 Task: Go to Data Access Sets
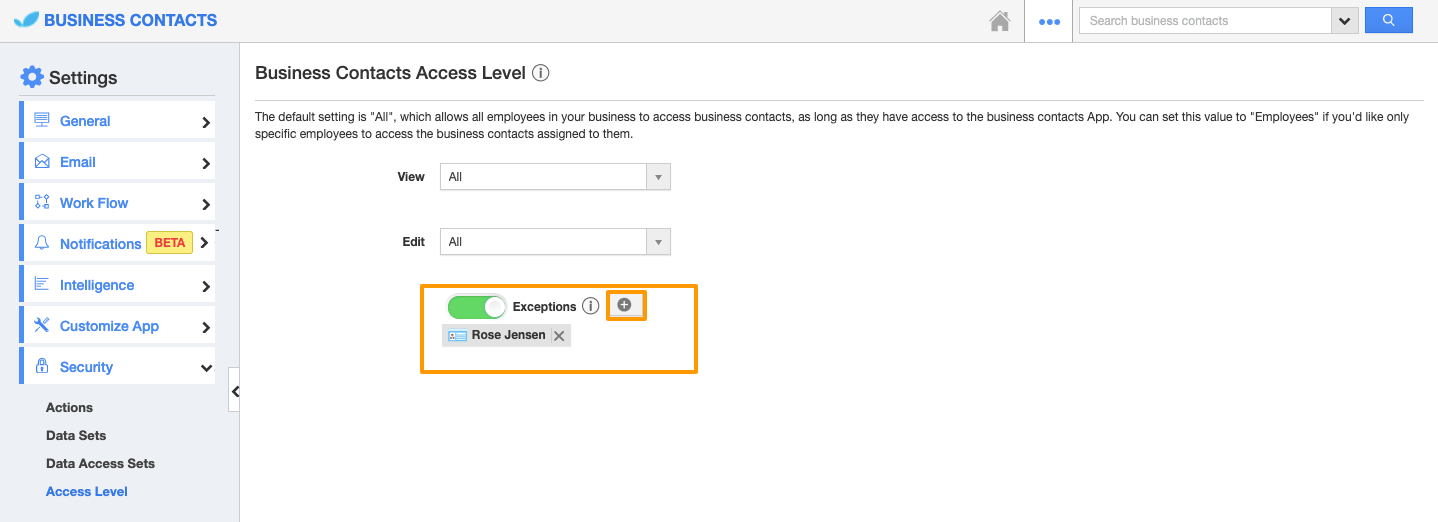click(x=100, y=463)
